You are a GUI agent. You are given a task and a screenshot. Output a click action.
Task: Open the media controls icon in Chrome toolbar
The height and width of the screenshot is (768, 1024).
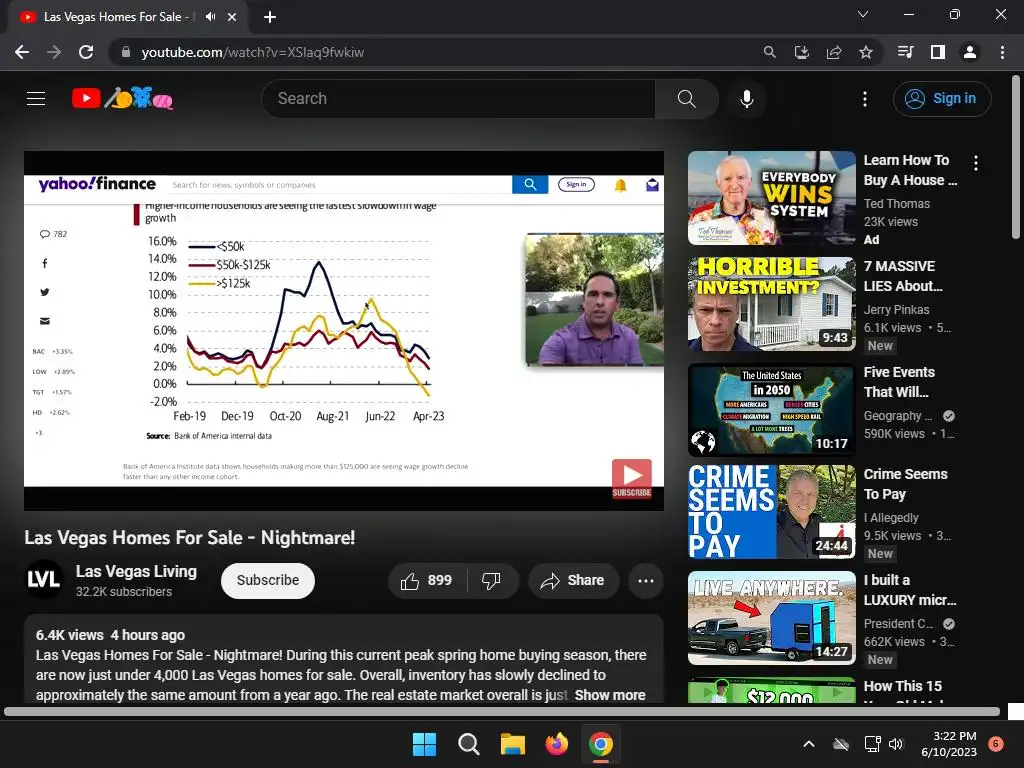pos(905,52)
